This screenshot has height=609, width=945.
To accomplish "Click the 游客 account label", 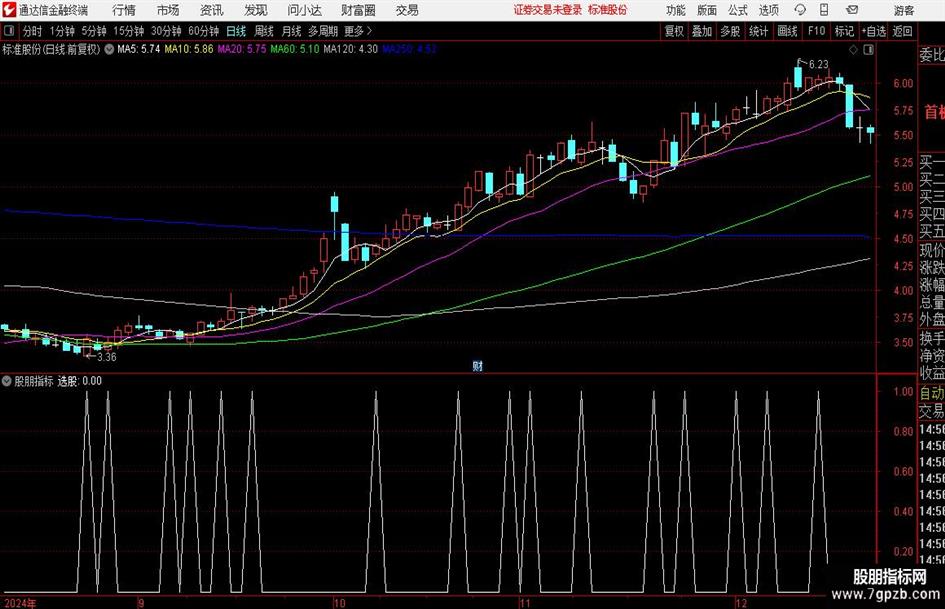I will (x=903, y=10).
